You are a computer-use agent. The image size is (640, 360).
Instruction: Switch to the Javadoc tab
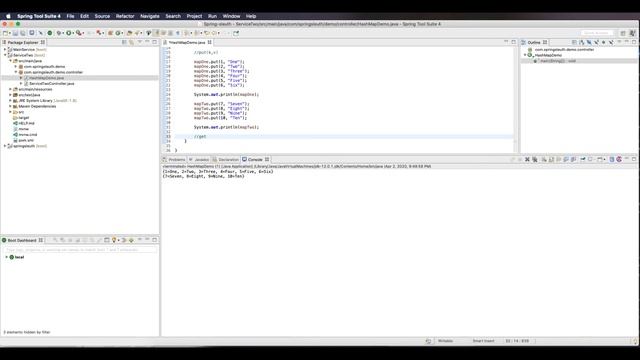pyautogui.click(x=199, y=160)
